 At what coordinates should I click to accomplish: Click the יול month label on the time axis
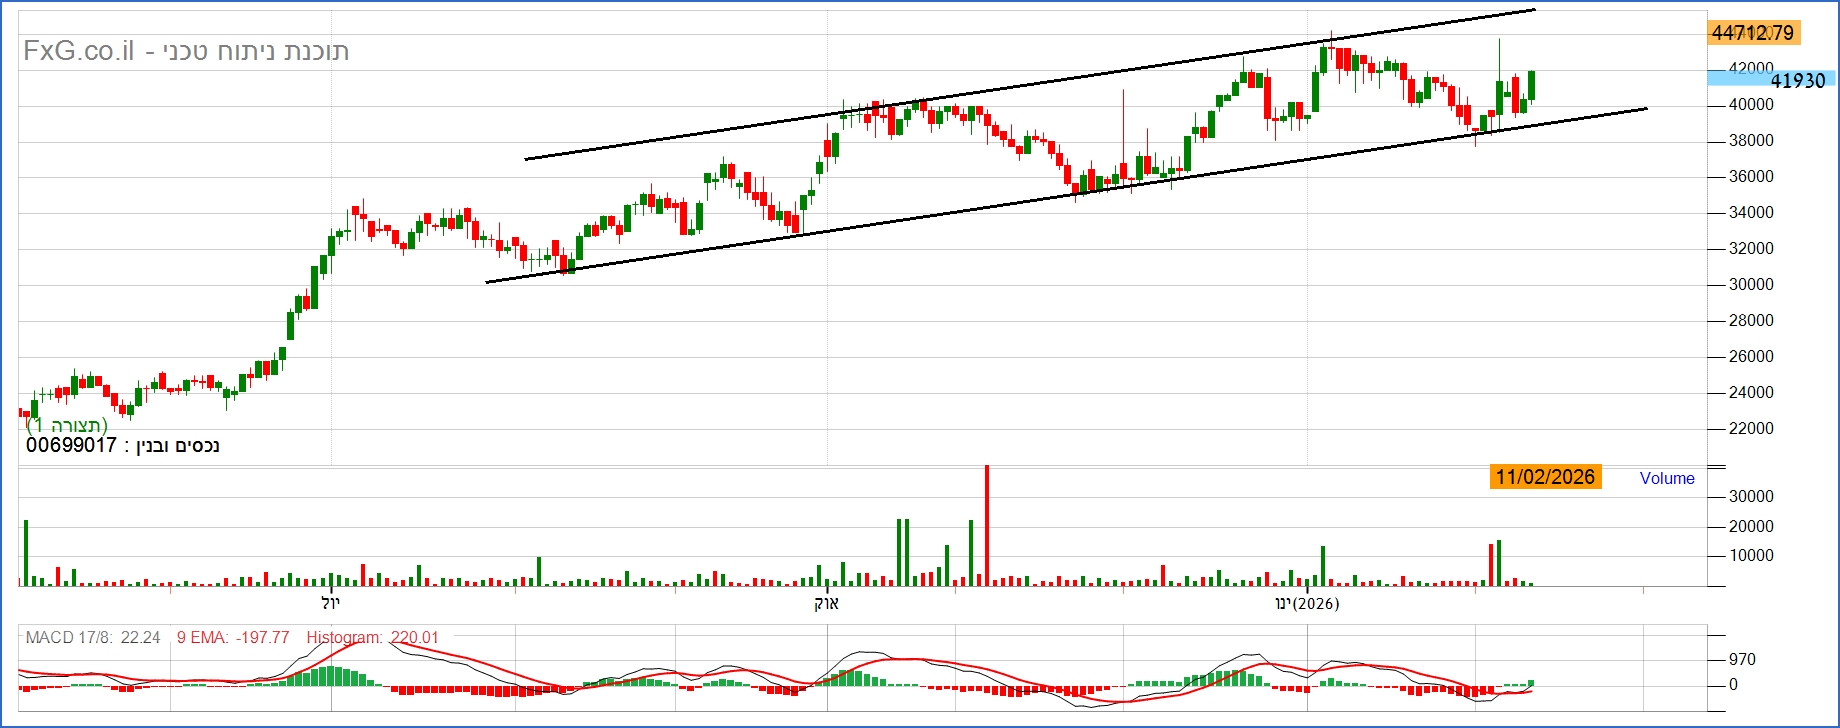[331, 603]
